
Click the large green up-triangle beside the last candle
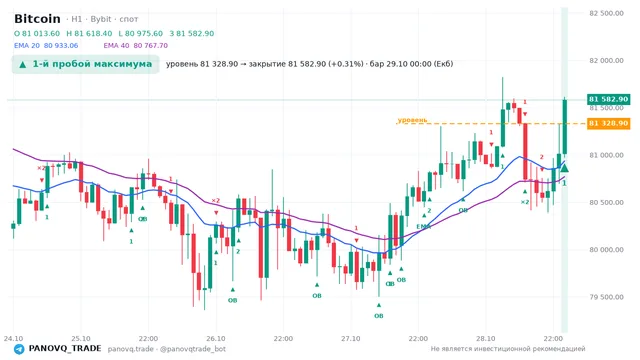564,168
